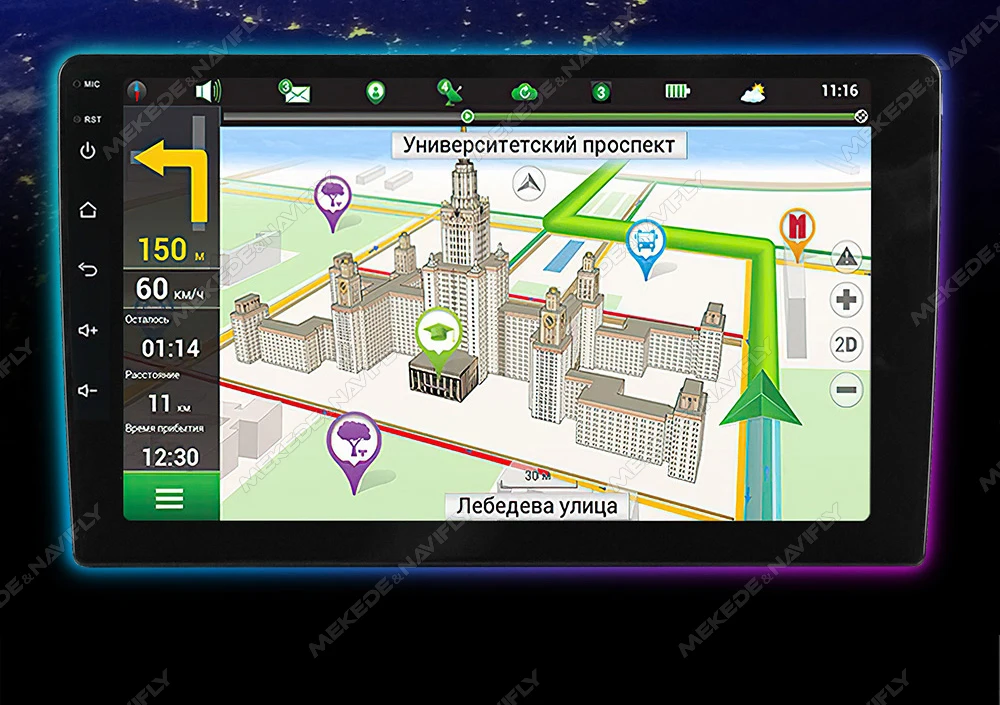The height and width of the screenshot is (705, 1000).
Task: Select the green university graduation cap marker
Action: pos(436,332)
